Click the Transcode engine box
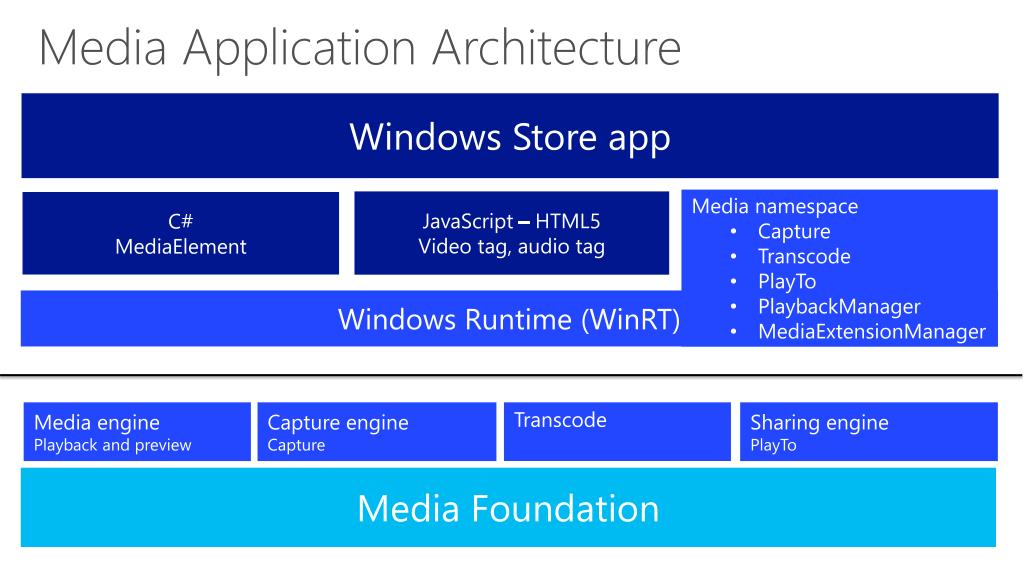Image resolution: width=1023 pixels, height=575 pixels. coord(617,431)
